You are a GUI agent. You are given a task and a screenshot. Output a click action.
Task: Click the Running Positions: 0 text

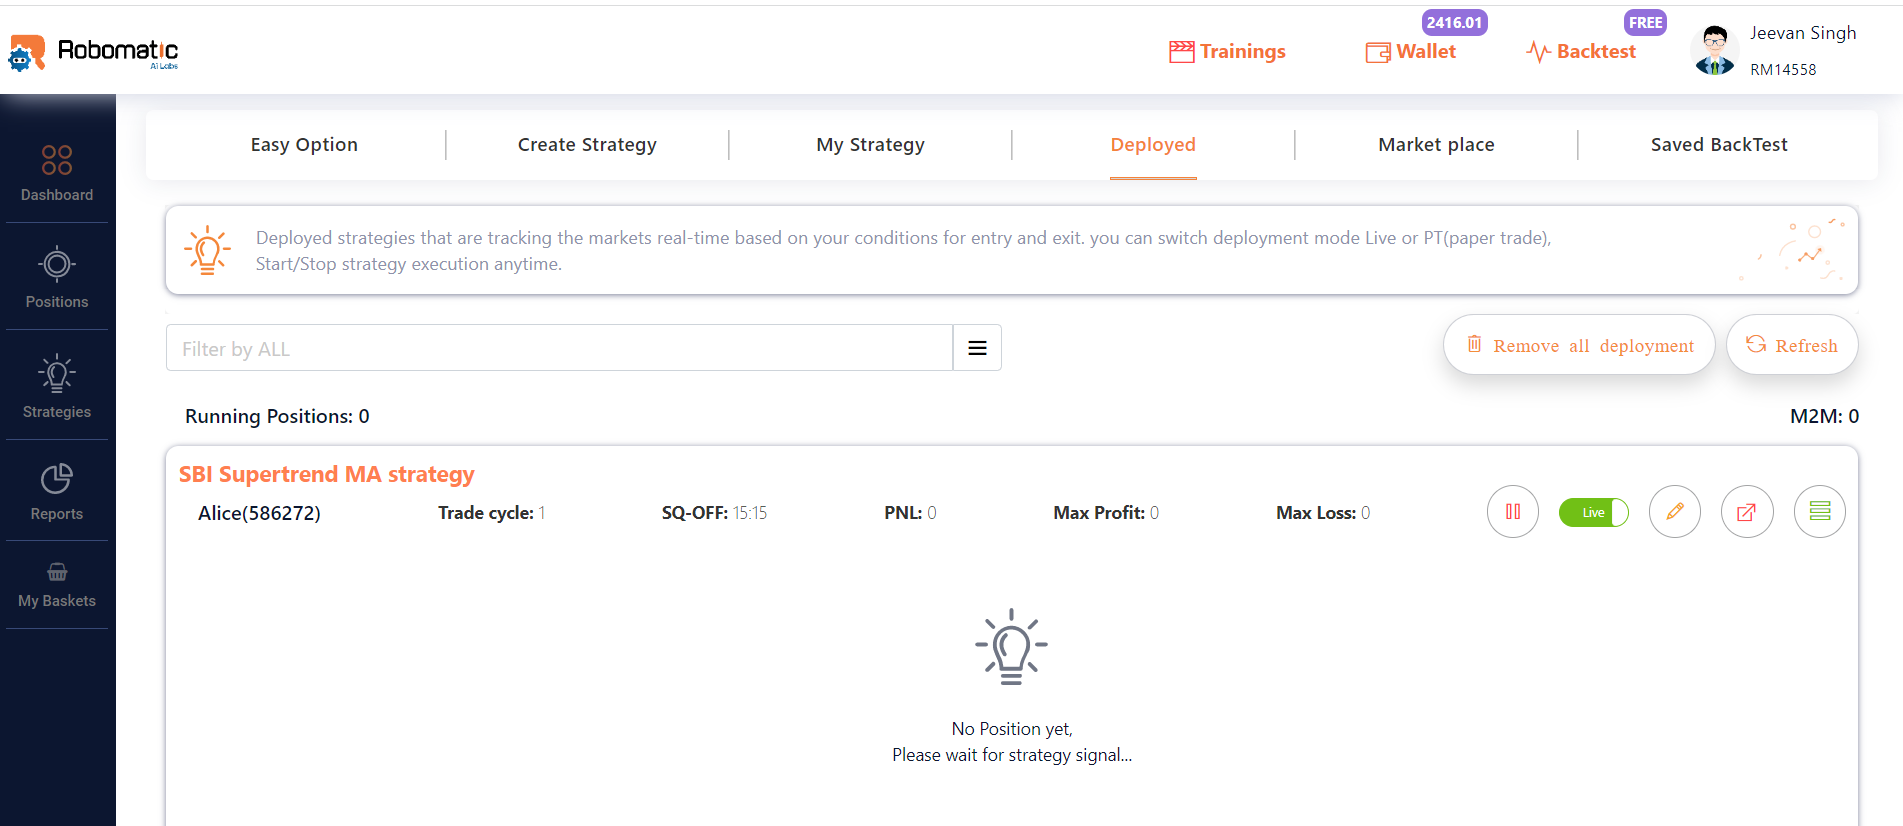277,416
